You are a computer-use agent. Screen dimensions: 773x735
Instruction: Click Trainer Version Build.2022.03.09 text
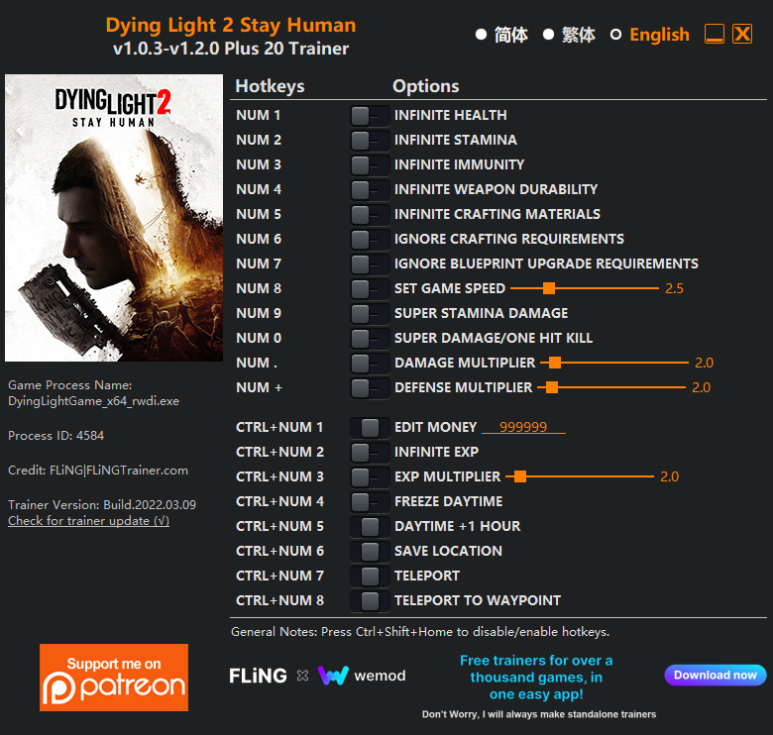click(102, 505)
